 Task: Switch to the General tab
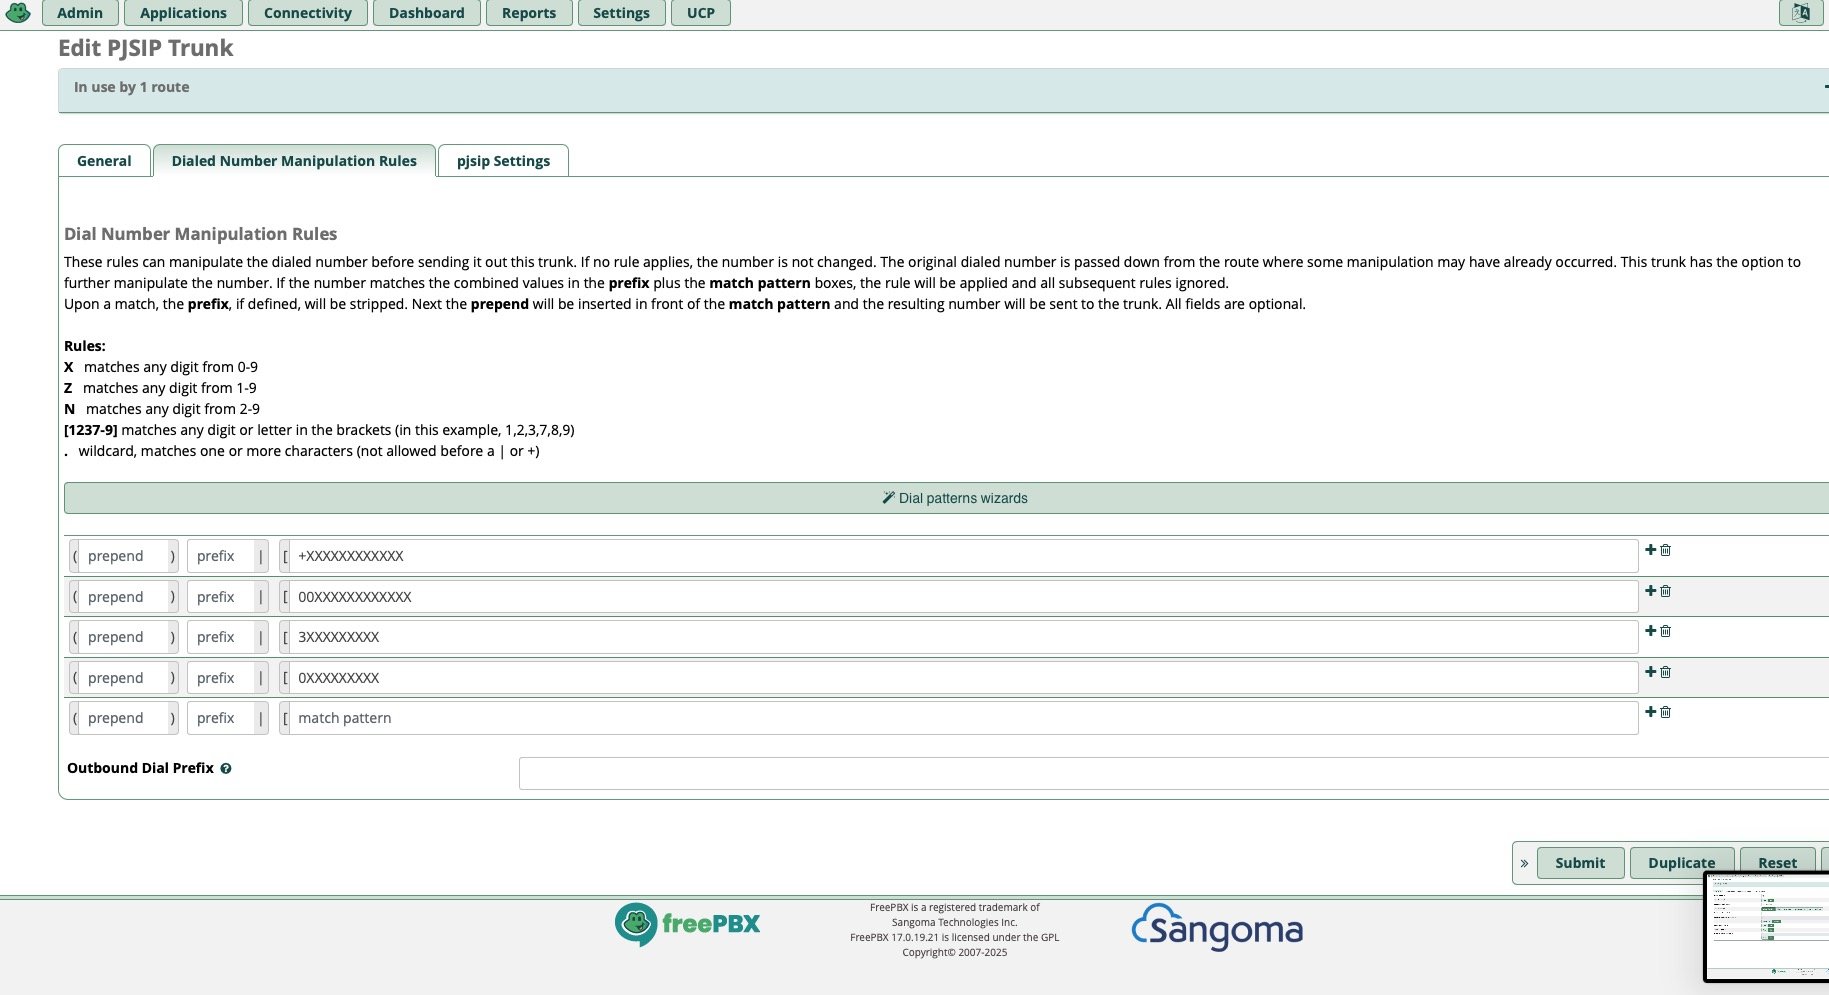(104, 161)
